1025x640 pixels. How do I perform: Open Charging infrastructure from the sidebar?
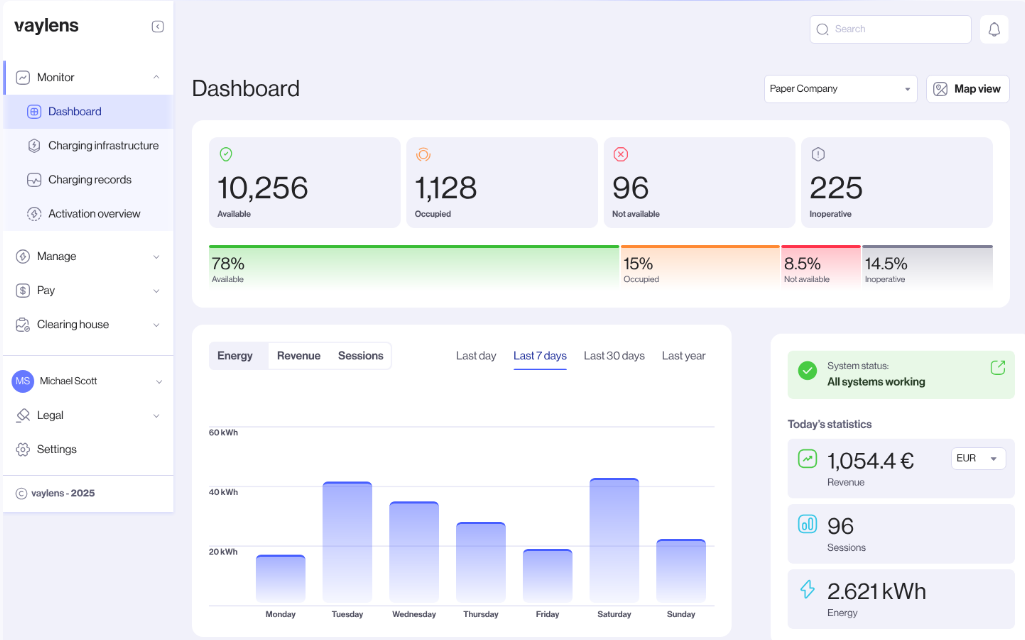103,146
